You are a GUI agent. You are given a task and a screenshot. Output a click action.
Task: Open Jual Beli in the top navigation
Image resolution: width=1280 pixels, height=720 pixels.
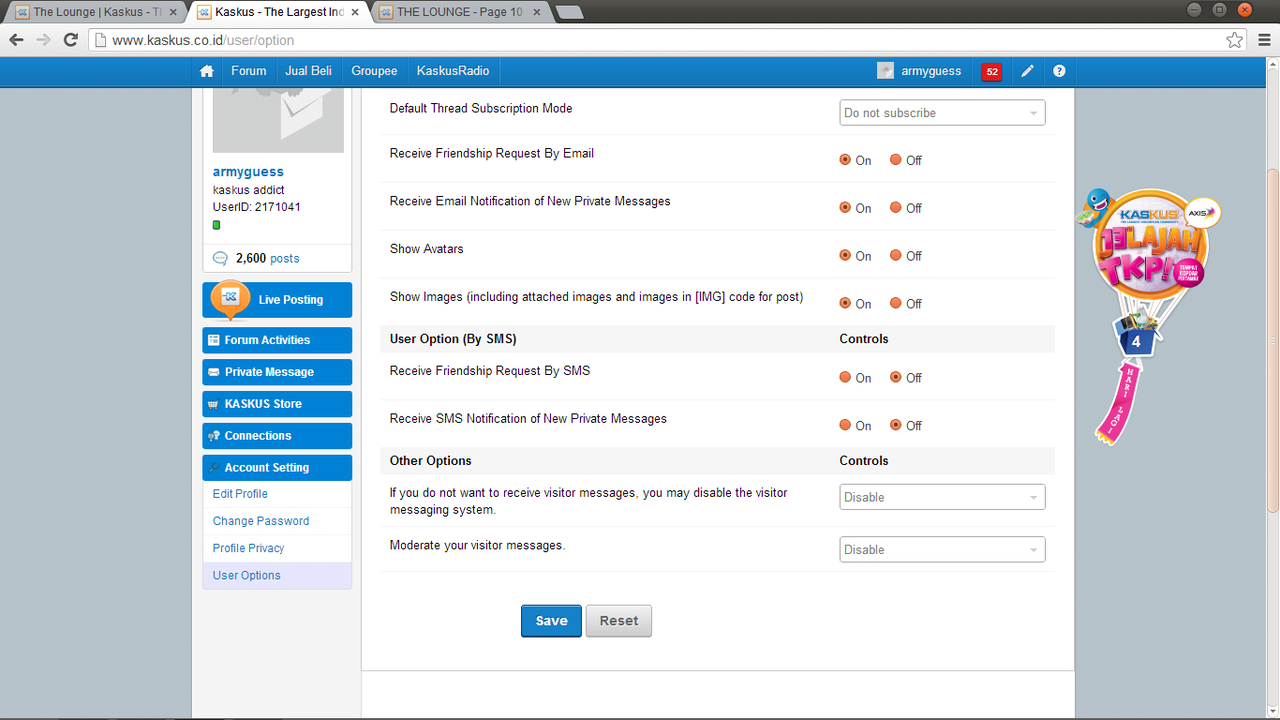pyautogui.click(x=308, y=71)
